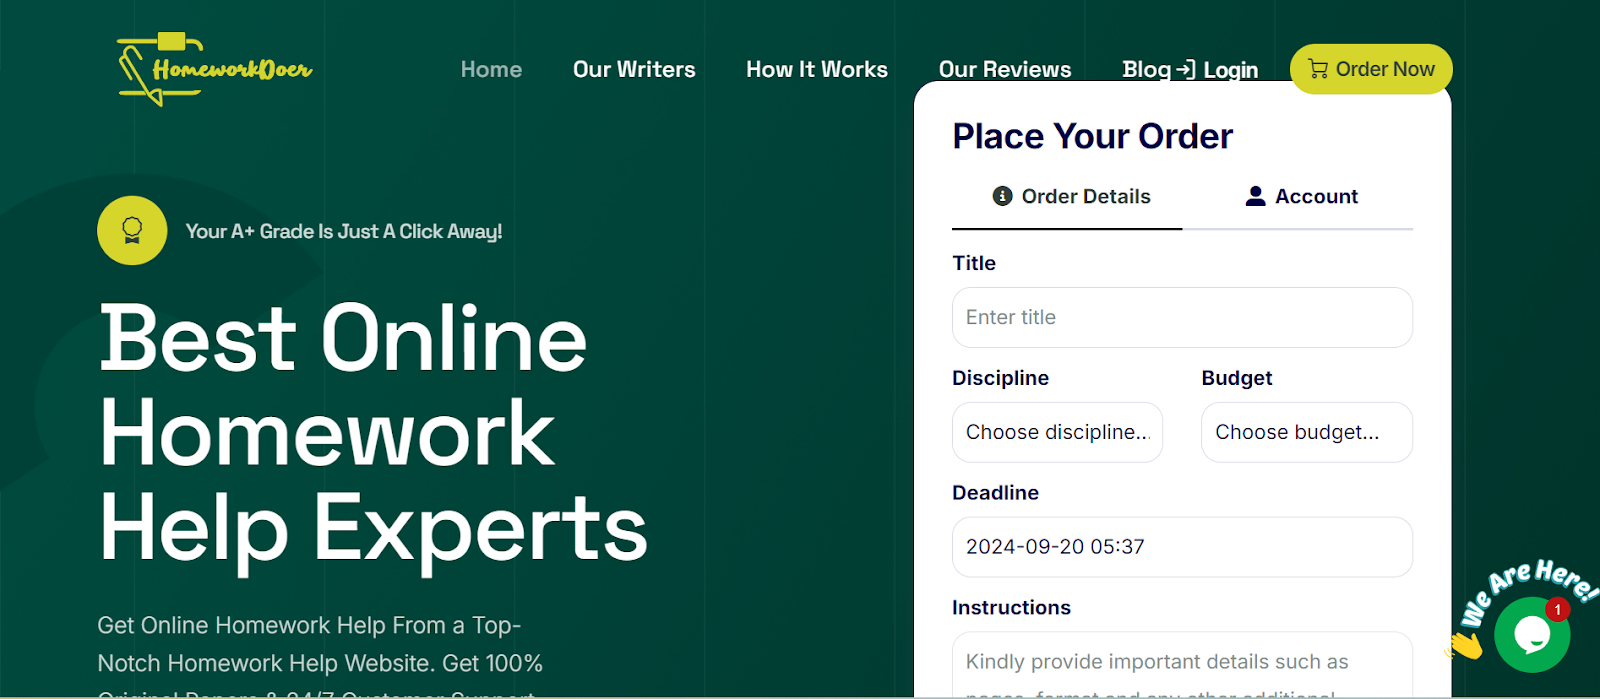1600x699 pixels.
Task: Click 'Get Online Homework Help From a Top-' text
Action: point(309,625)
